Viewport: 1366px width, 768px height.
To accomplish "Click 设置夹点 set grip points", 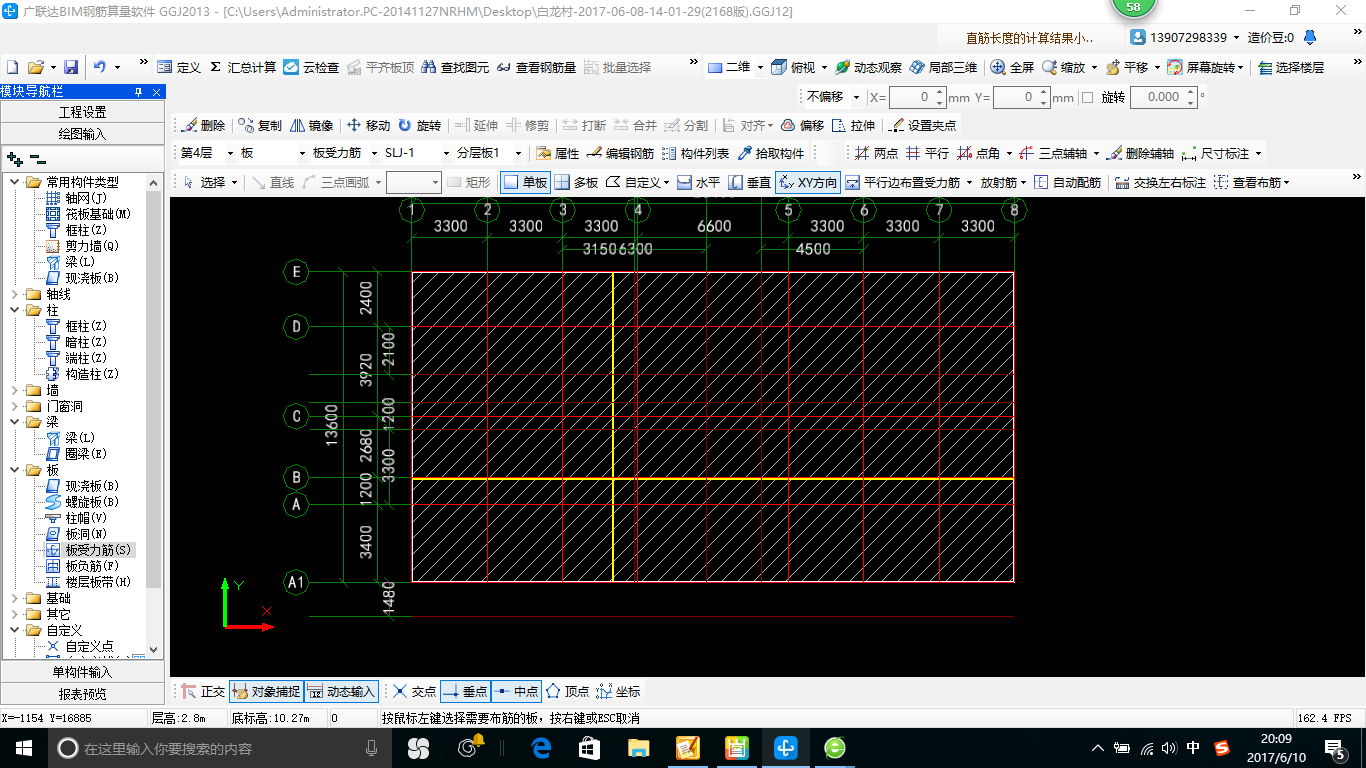I will click(x=922, y=125).
